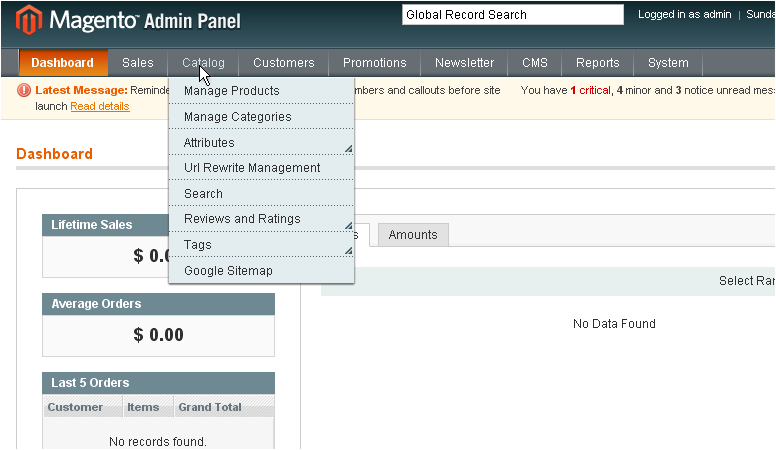Select Tags in the Catalog dropdown
Image resolution: width=776 pixels, height=450 pixels.
pos(261,245)
